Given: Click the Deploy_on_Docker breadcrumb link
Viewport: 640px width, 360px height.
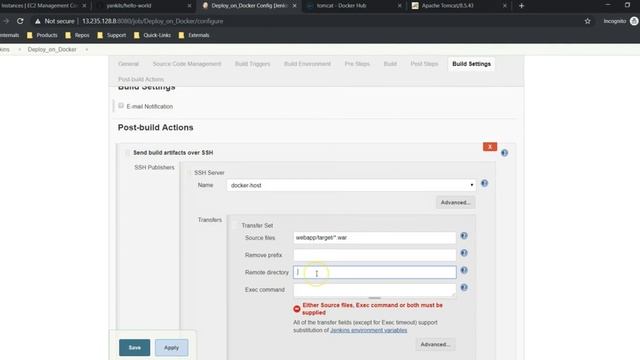Looking at the screenshot, I should click(52, 49).
